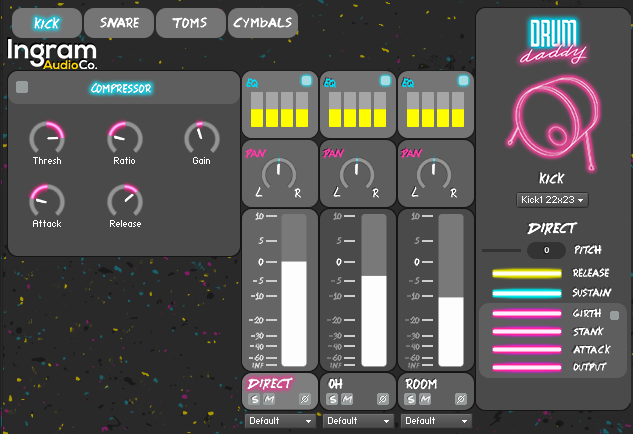The image size is (633, 434).
Task: Adjust the compressor Attack knob
Action: pos(47,201)
